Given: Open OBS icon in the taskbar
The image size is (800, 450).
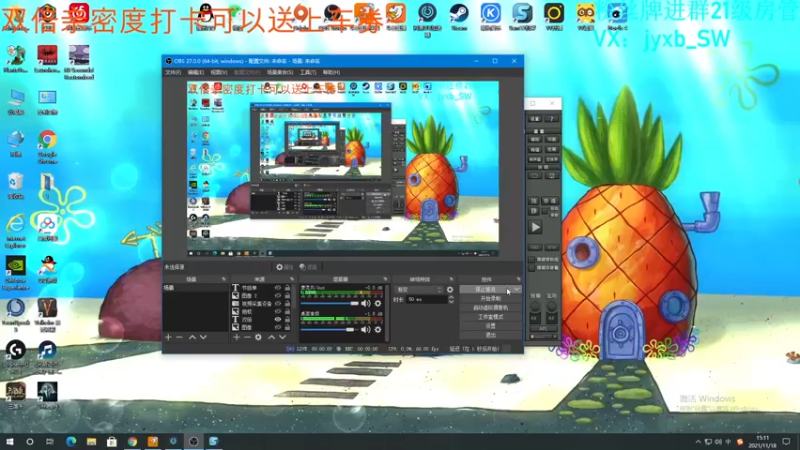Looking at the screenshot, I should coord(193,441).
